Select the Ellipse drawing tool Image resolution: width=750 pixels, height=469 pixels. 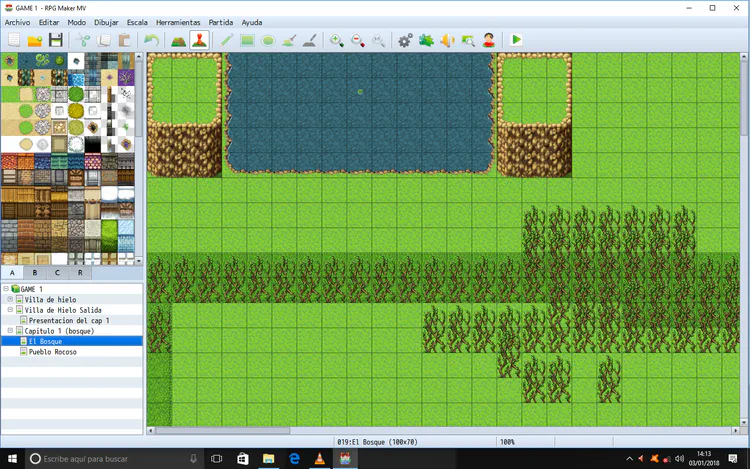tap(268, 40)
